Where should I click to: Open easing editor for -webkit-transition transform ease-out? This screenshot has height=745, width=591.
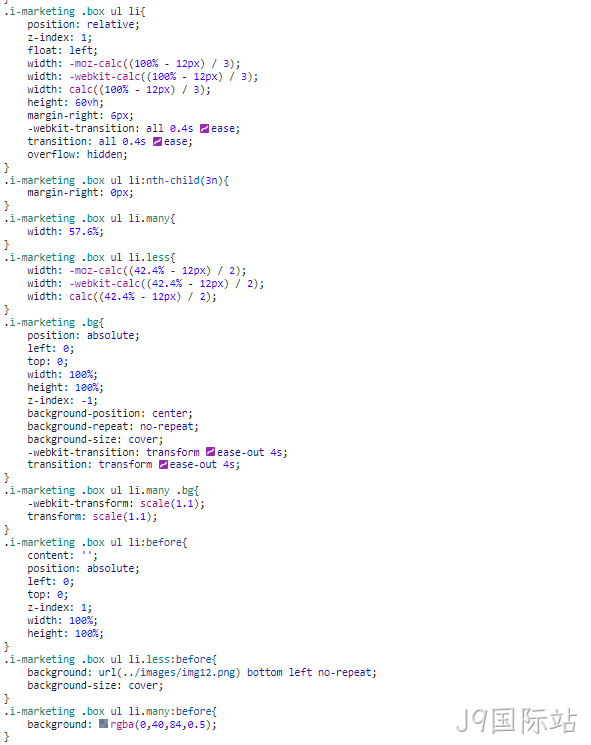point(210,452)
